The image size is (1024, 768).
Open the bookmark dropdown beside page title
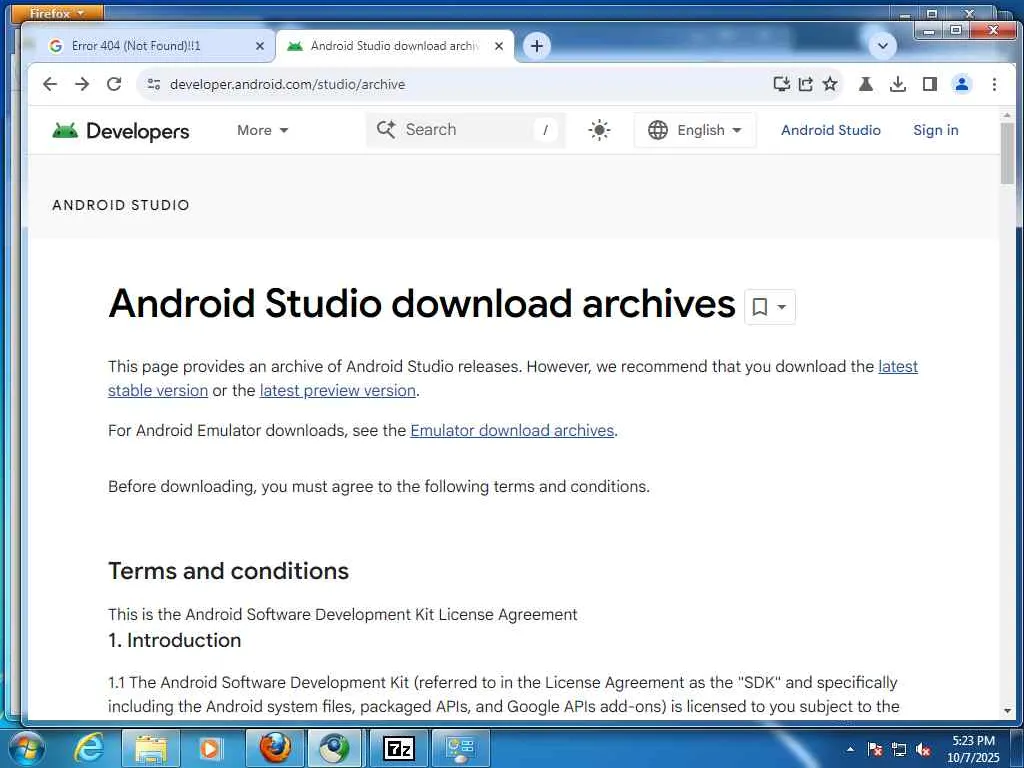click(x=770, y=306)
